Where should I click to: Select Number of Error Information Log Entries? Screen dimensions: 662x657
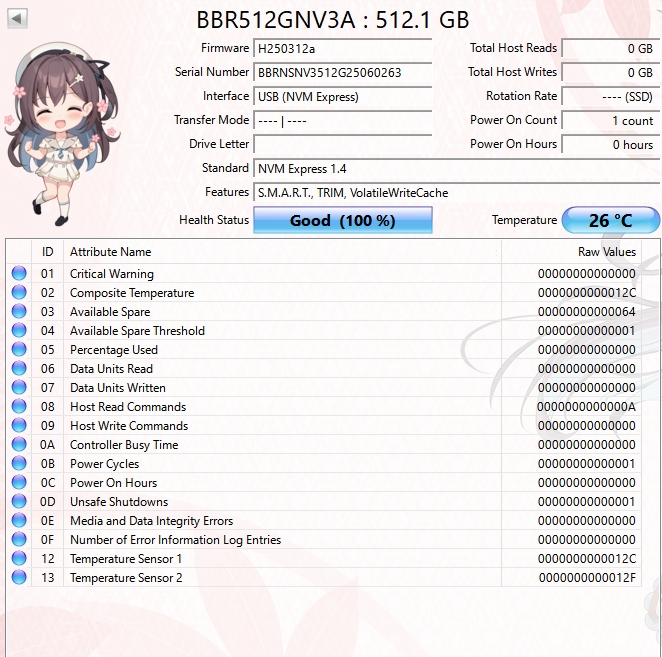(176, 540)
